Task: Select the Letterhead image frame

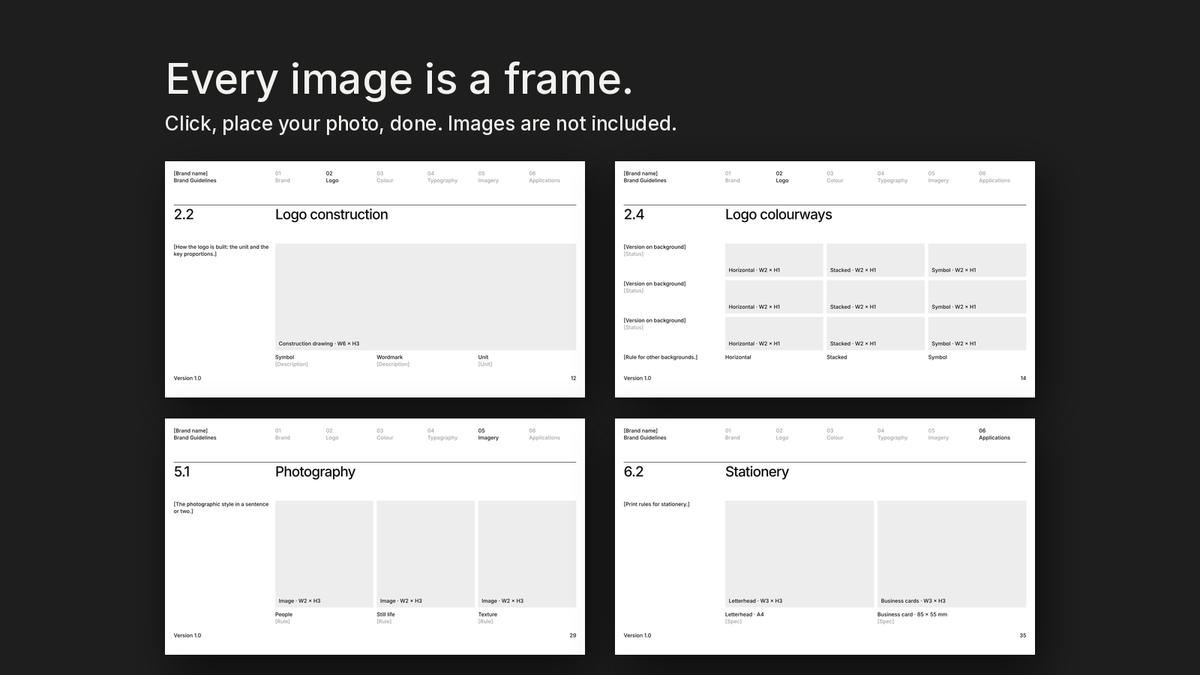Action: click(x=799, y=554)
